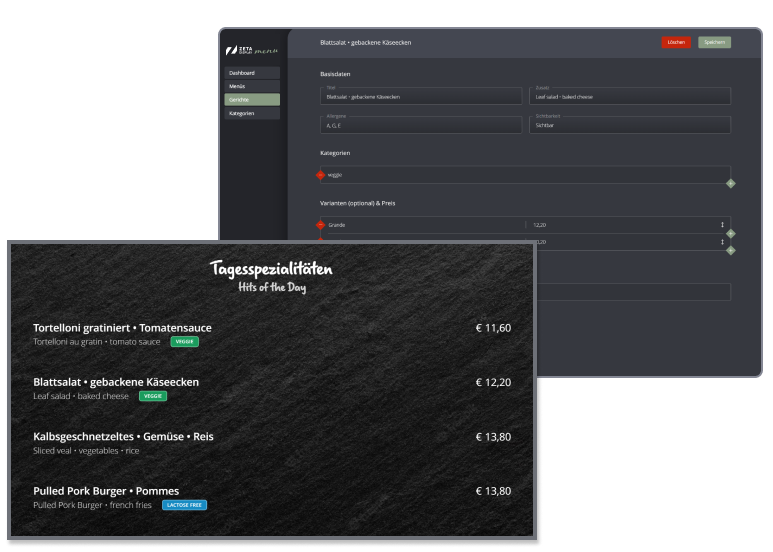Screen dimensions: 773x552
Task: Select Tortelloni gratiniert • Tomatensauce dish
Action: click(122, 328)
